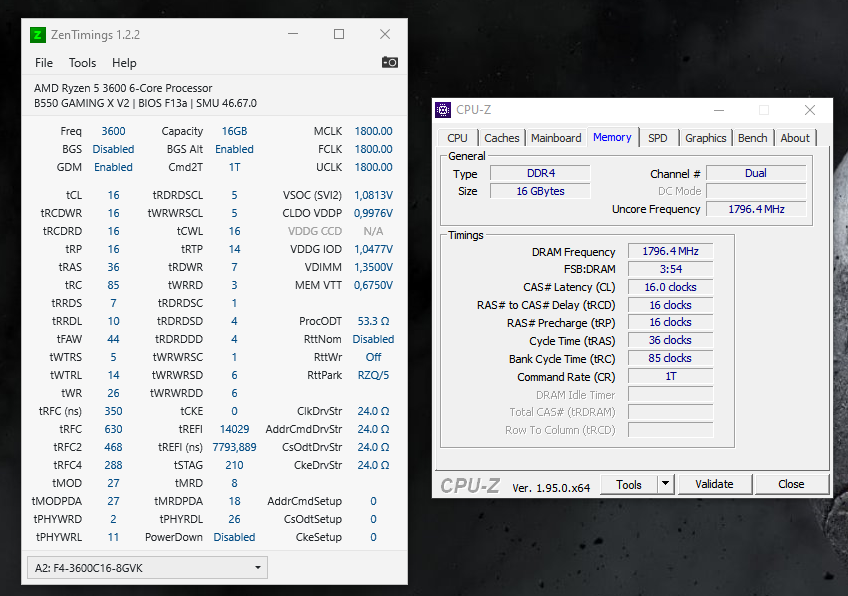Screen dimensions: 848x596
Task: Switch to the Mainboard tab in CPU-Z
Action: pos(556,138)
